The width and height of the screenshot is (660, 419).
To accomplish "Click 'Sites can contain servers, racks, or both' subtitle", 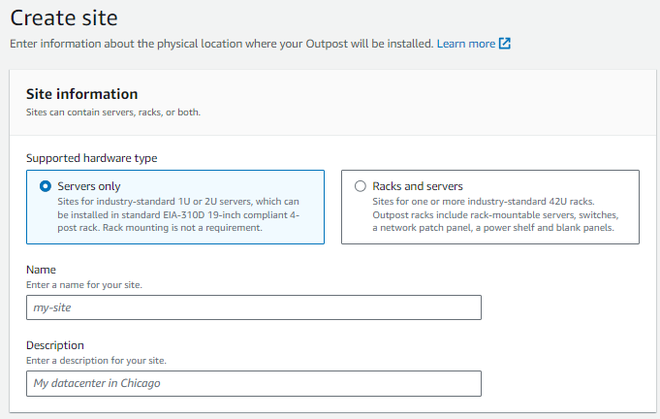I will coord(113,112).
